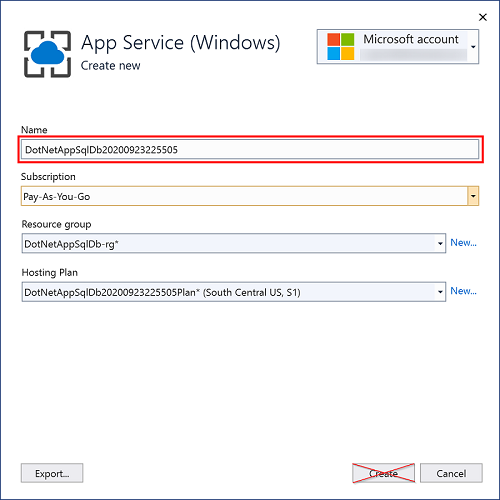Click the Microsoft four-color logo
500x500 pixels.
pos(341,46)
